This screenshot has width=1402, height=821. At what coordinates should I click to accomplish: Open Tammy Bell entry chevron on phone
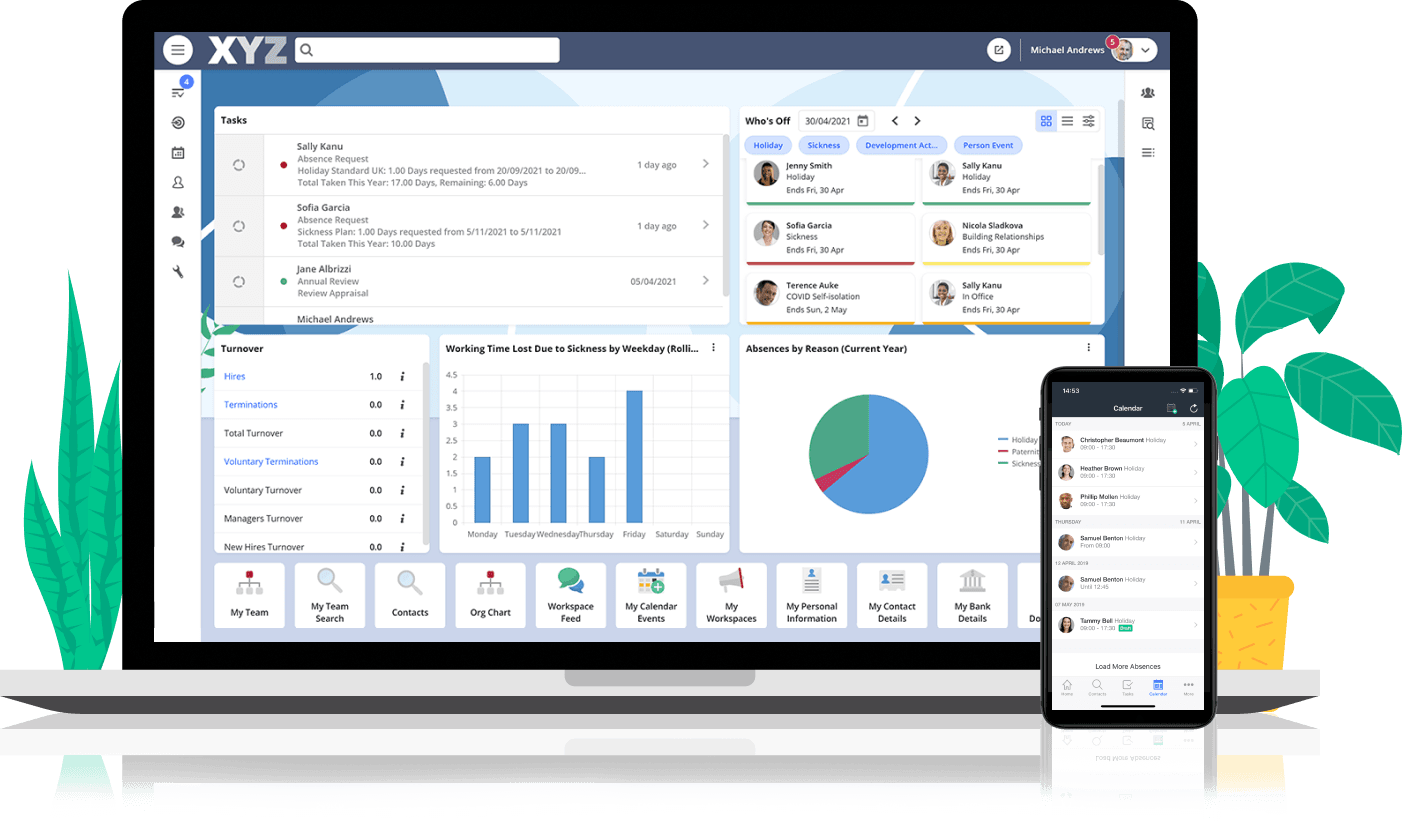click(1195, 624)
